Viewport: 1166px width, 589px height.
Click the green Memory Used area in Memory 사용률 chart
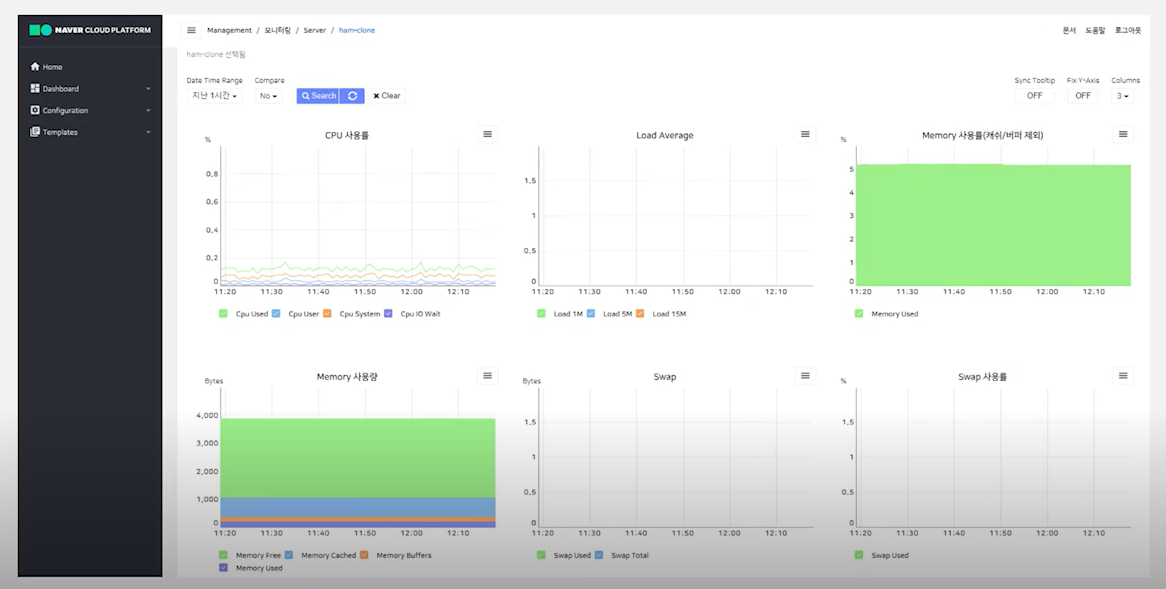(x=993, y=225)
